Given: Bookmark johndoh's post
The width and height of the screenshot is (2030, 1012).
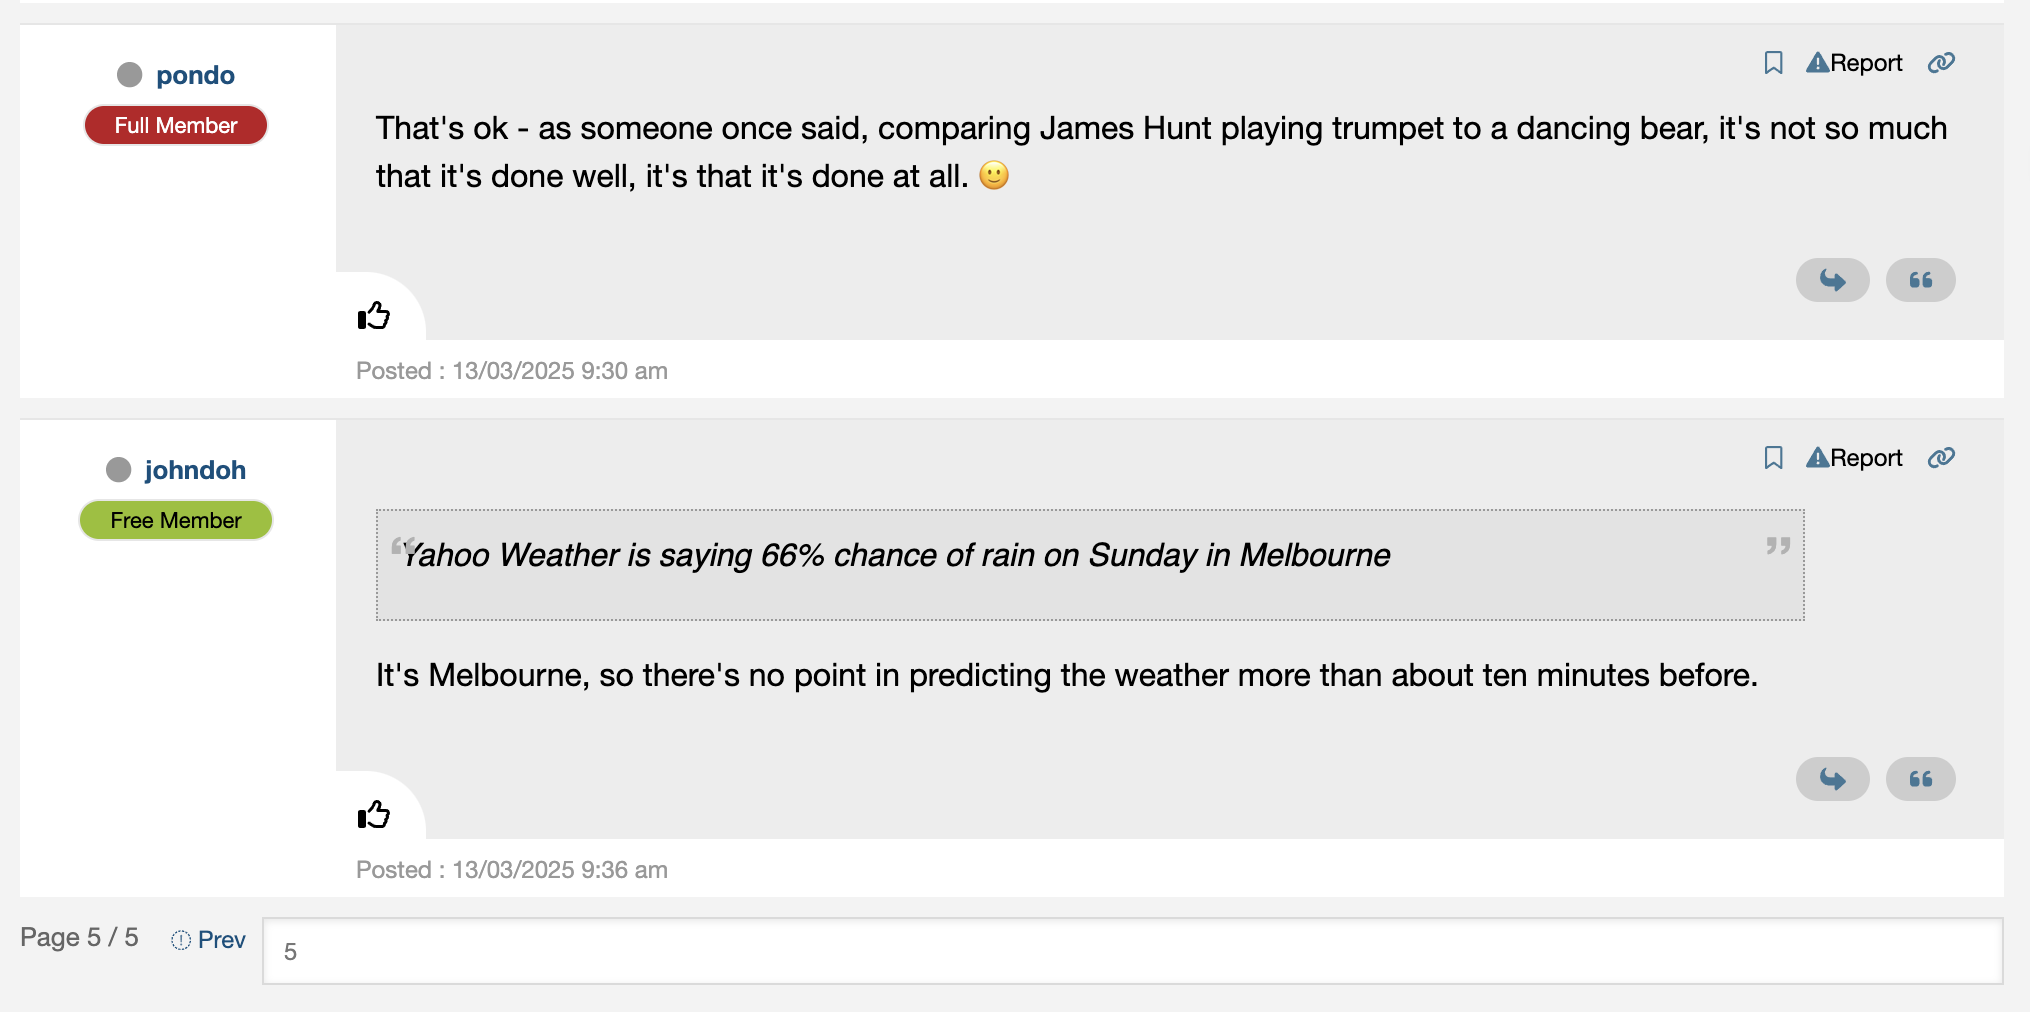Looking at the screenshot, I should tap(1773, 458).
